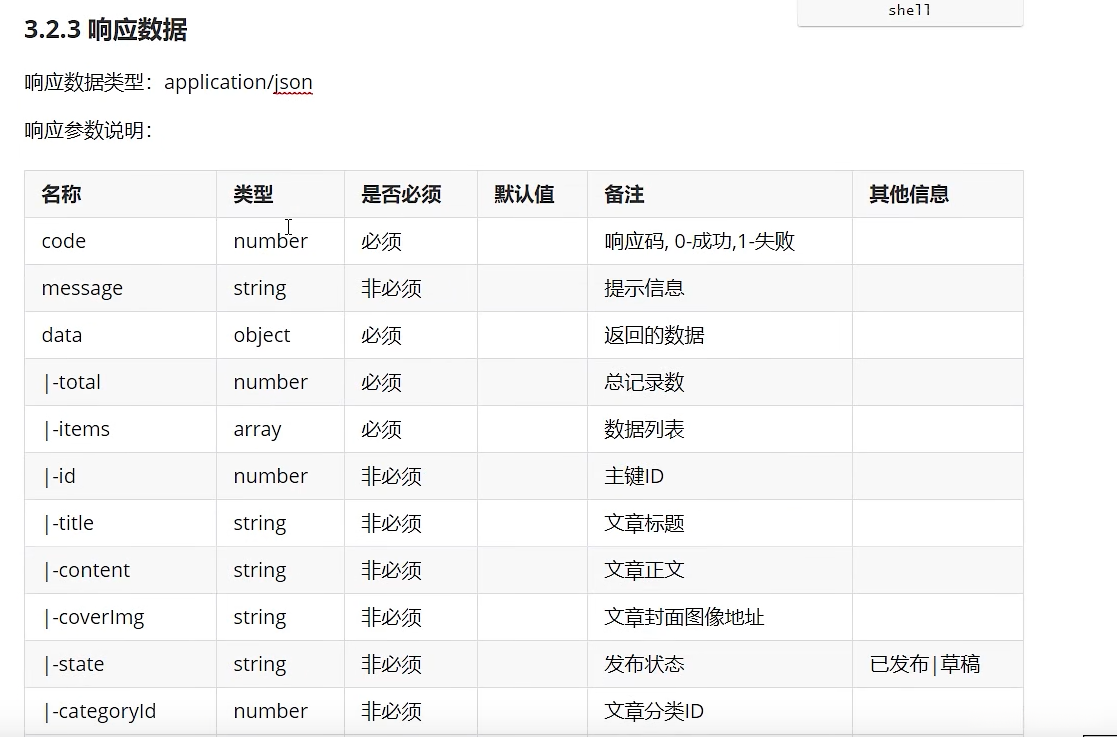
Task: Select the |-total name cell
Action: coord(120,382)
